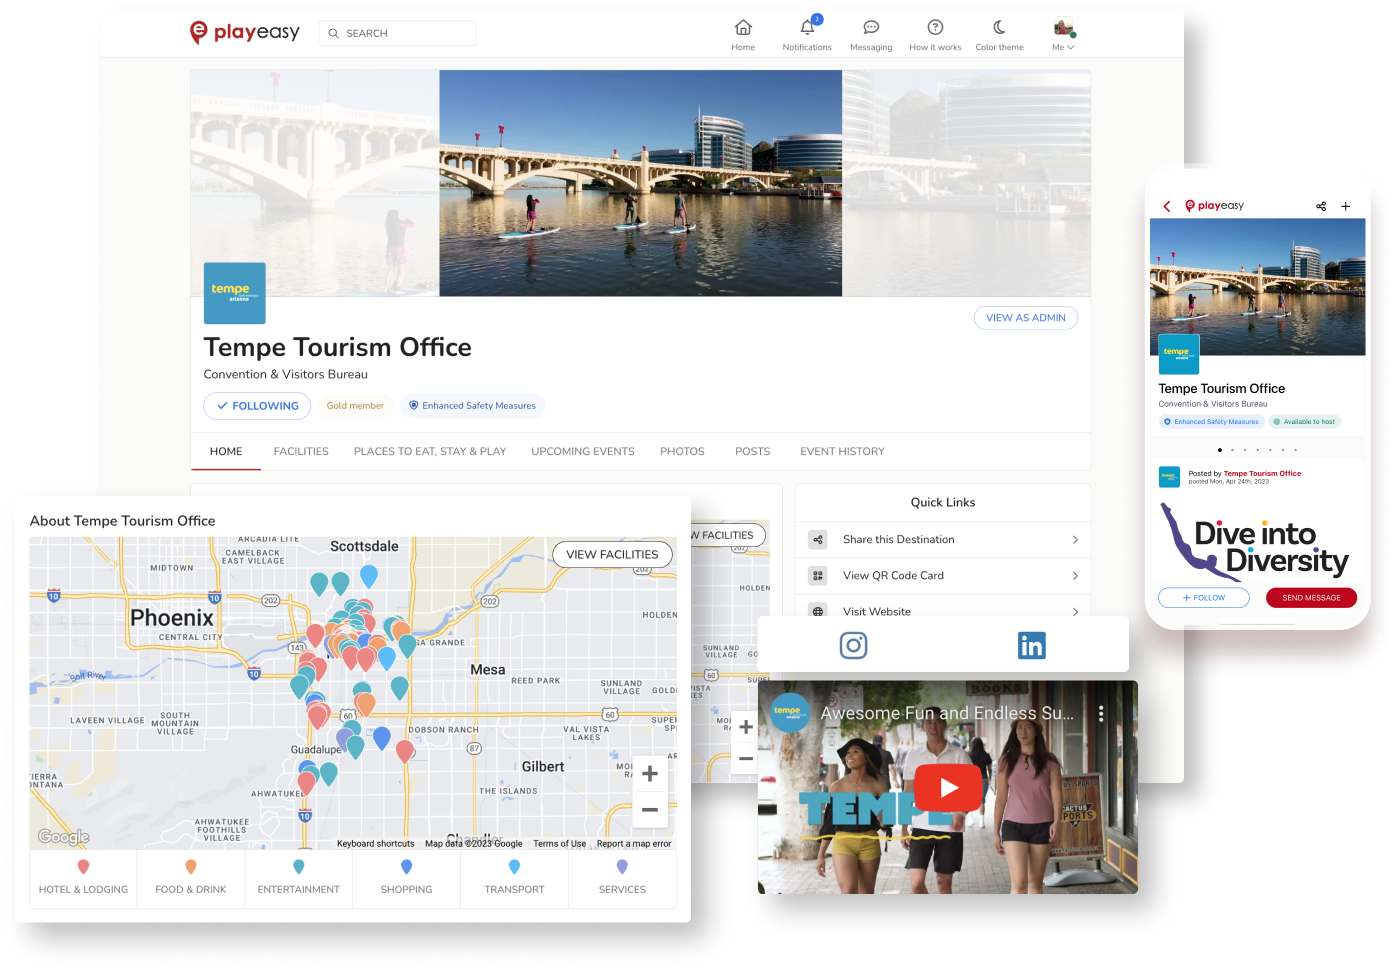Expand the Me profile dropdown
1396x968 pixels.
[x=1064, y=34]
